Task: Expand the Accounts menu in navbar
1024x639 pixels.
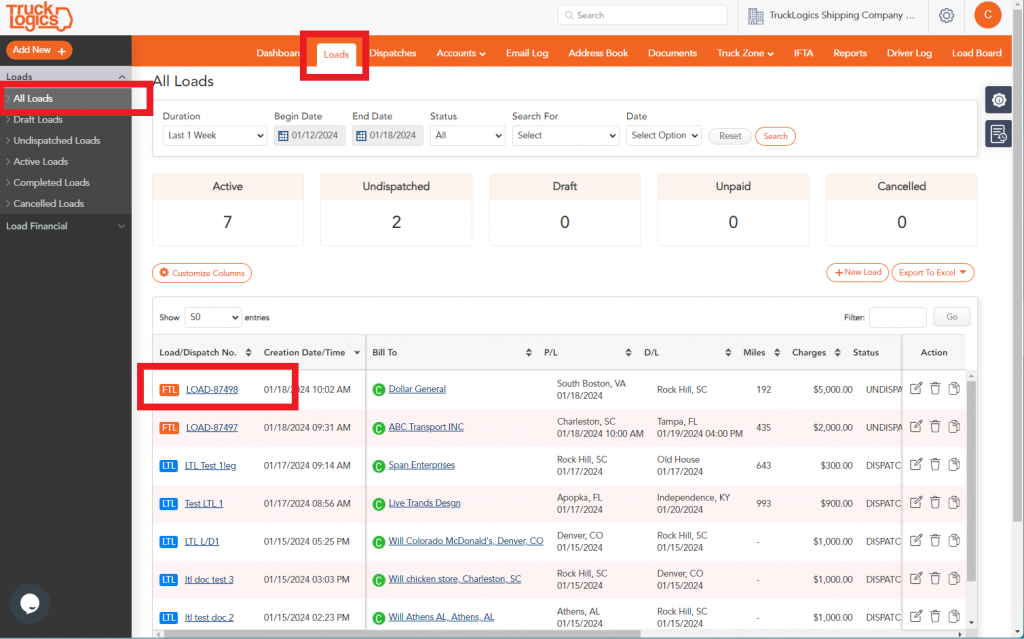Action: (x=461, y=53)
